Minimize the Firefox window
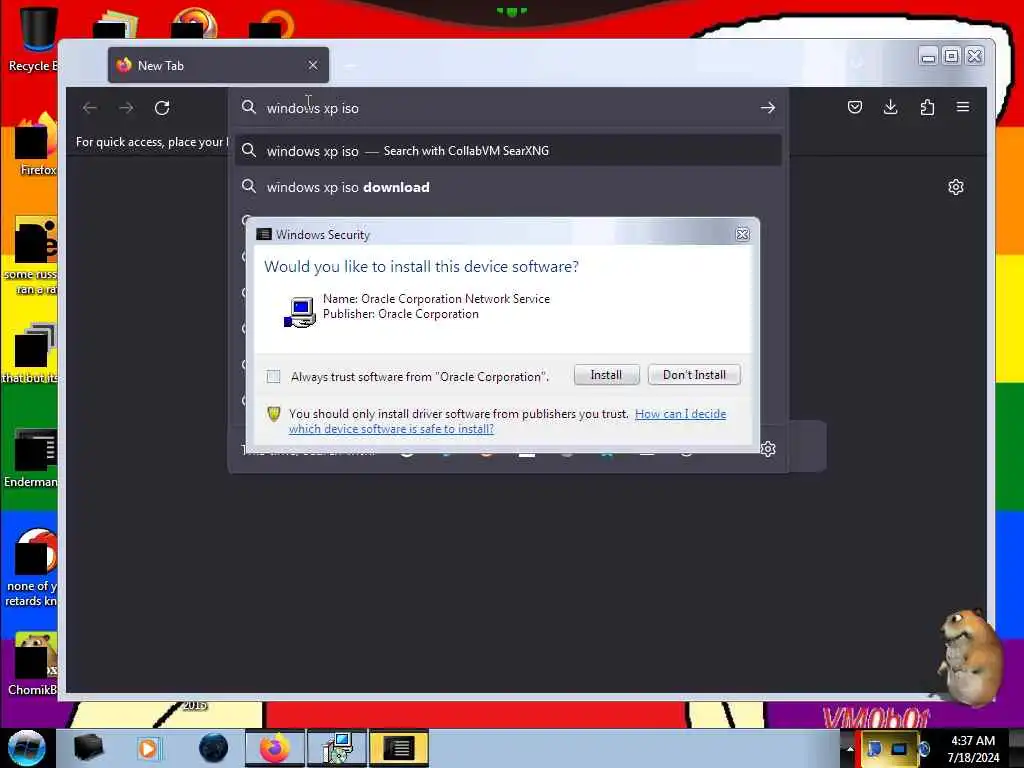Image resolution: width=1024 pixels, height=768 pixels. pyautogui.click(x=928, y=57)
